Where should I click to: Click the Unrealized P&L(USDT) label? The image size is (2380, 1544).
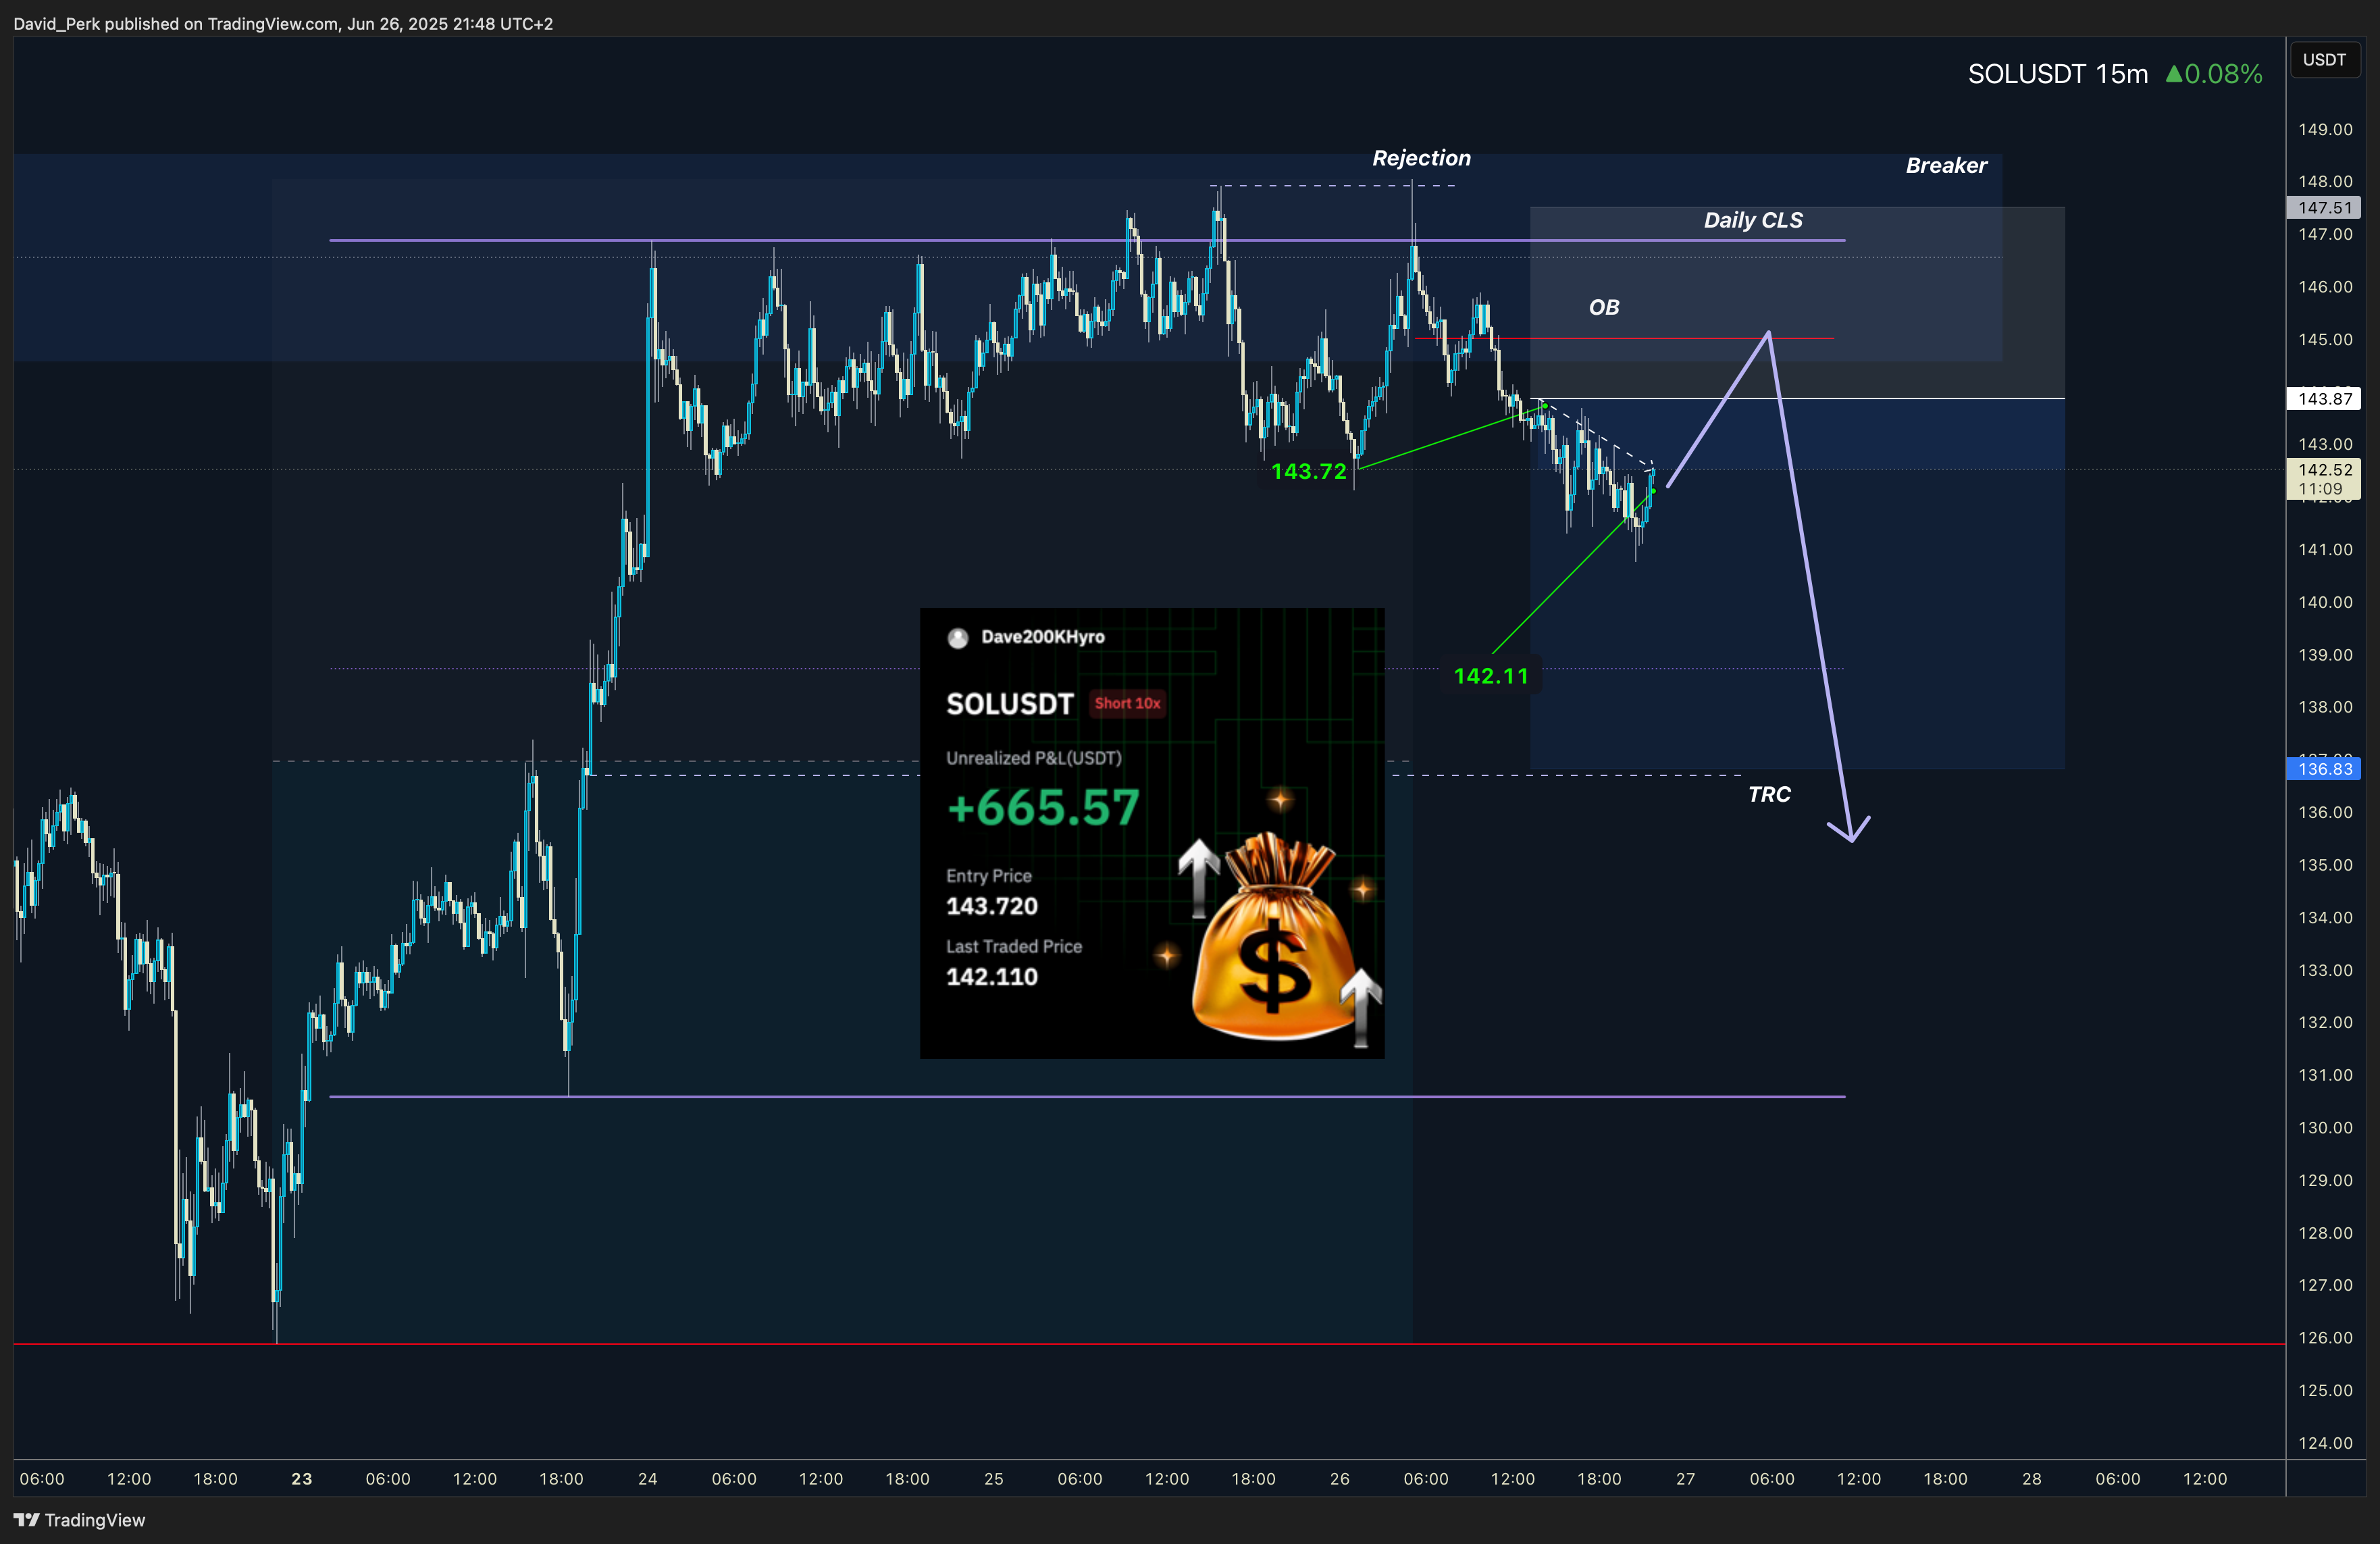[x=1034, y=758]
